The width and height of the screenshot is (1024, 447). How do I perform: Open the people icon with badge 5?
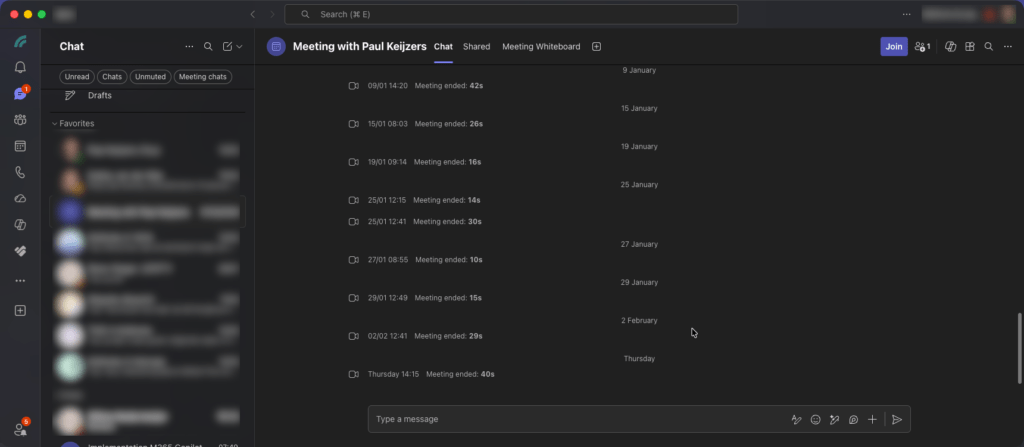20,429
